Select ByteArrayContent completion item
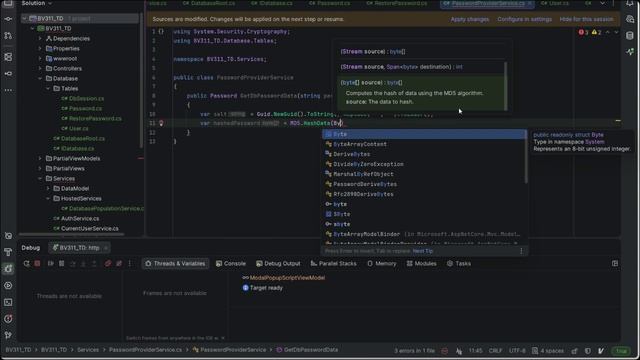The image size is (640, 360). pos(424,144)
